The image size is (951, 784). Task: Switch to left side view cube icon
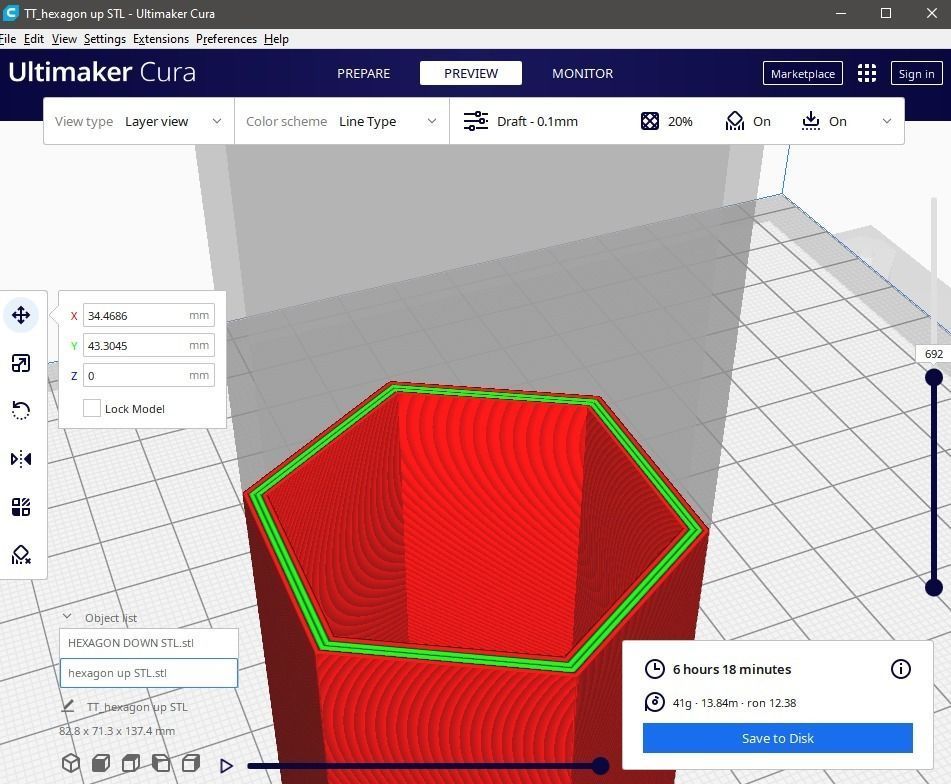point(161,763)
